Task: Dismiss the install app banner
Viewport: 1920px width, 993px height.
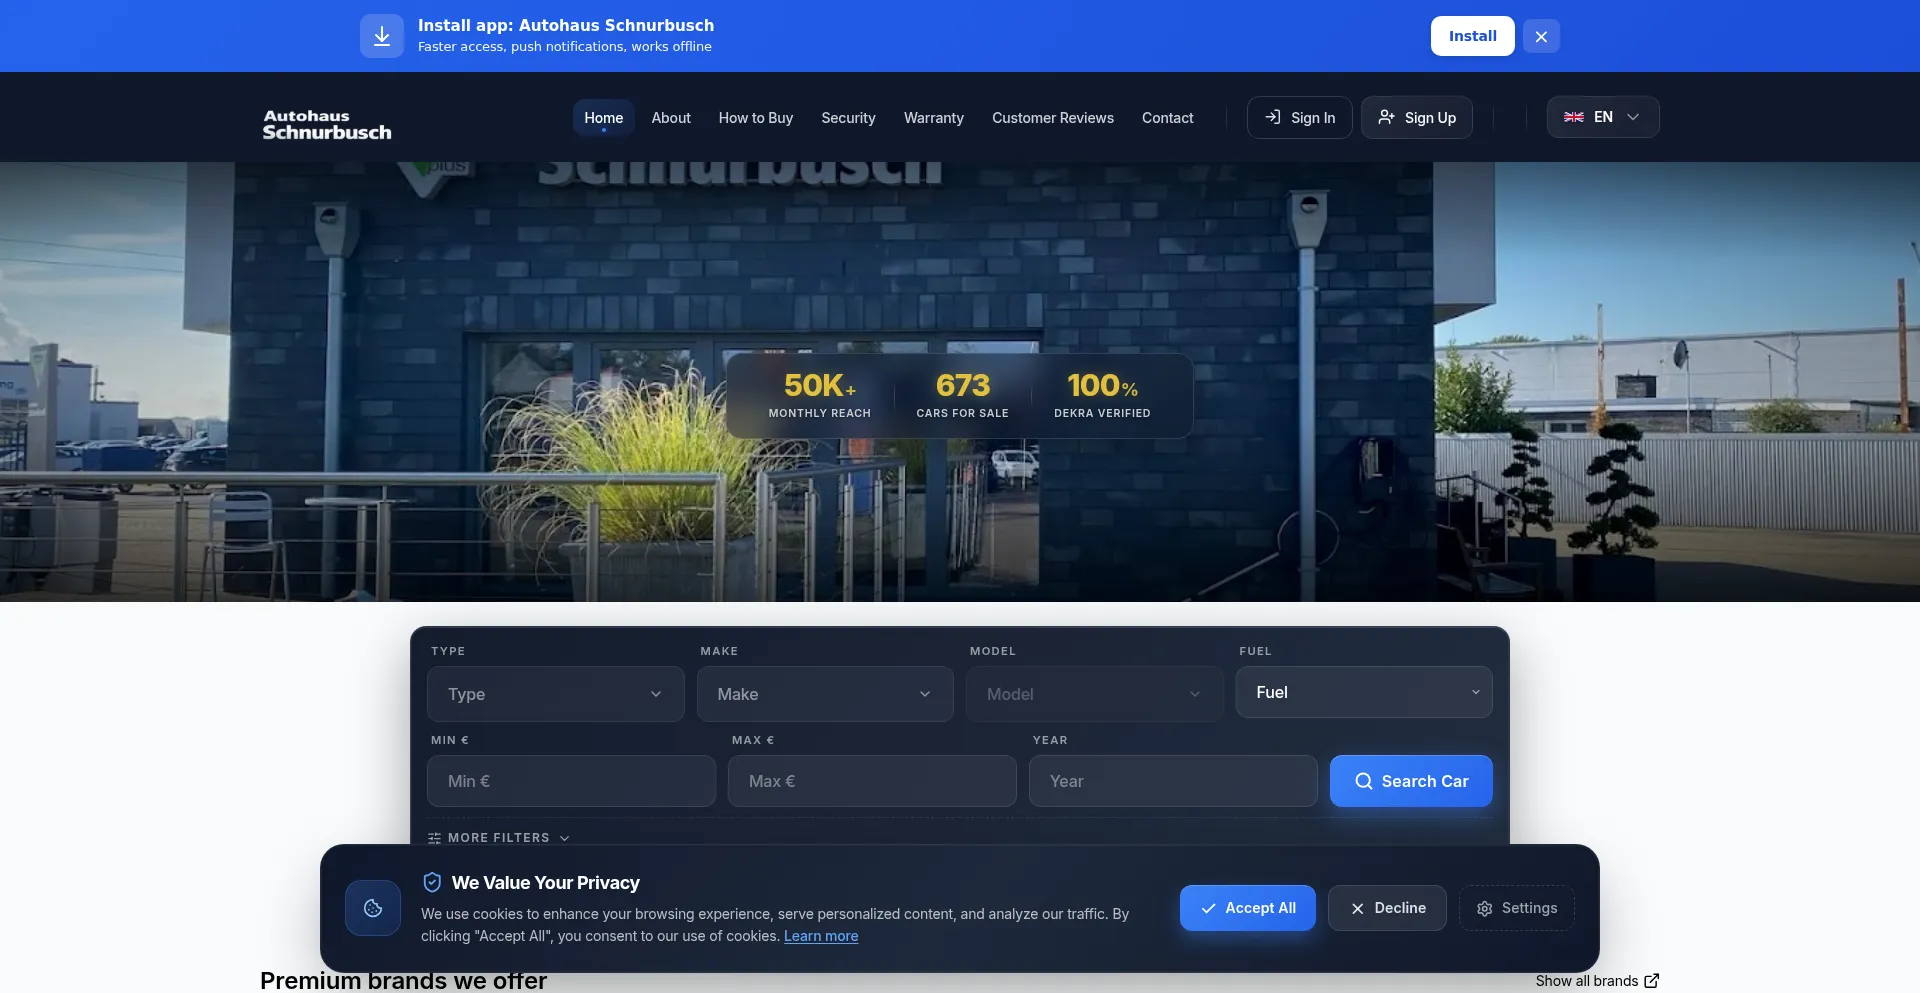Action: coord(1541,36)
